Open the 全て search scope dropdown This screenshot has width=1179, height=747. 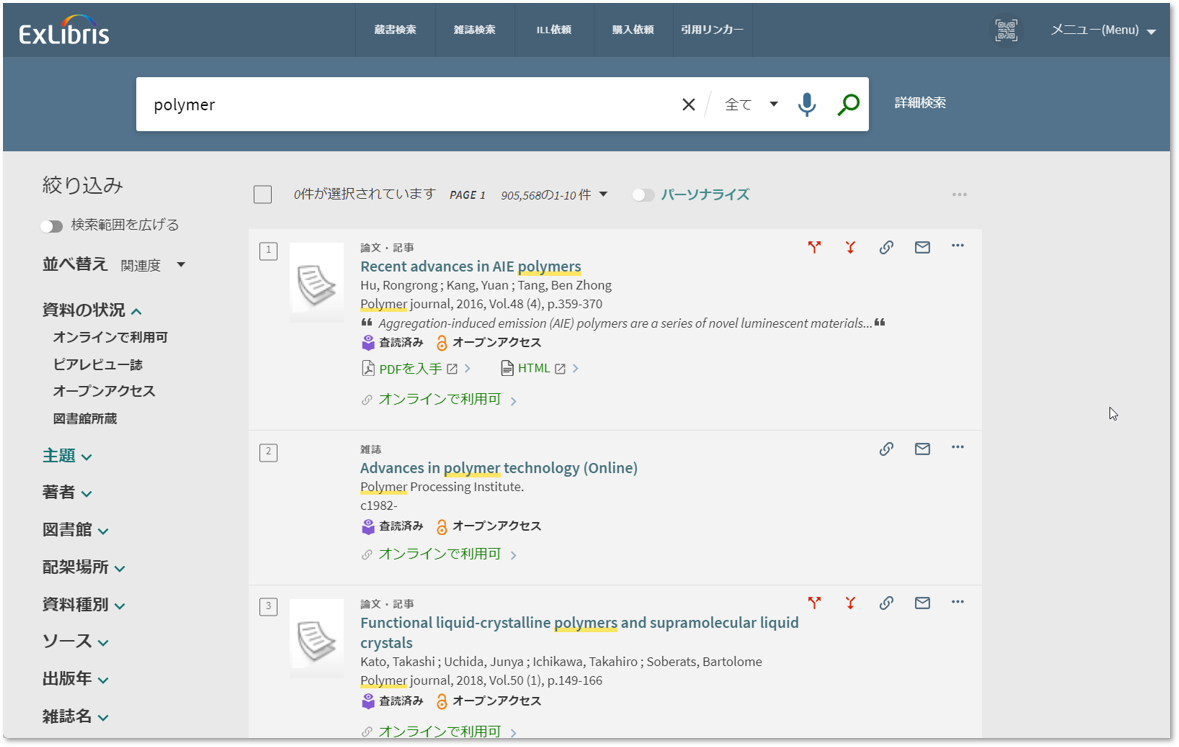[x=751, y=104]
